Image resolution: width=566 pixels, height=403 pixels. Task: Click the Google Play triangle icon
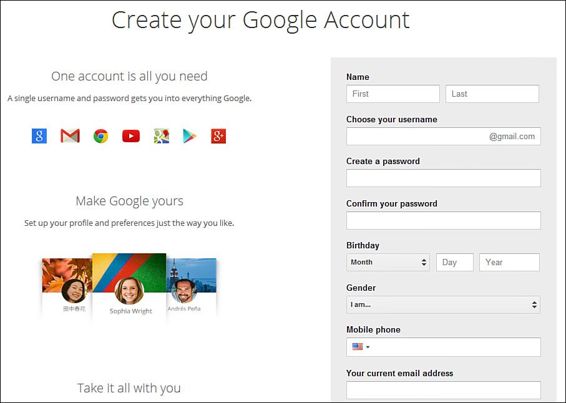[190, 136]
